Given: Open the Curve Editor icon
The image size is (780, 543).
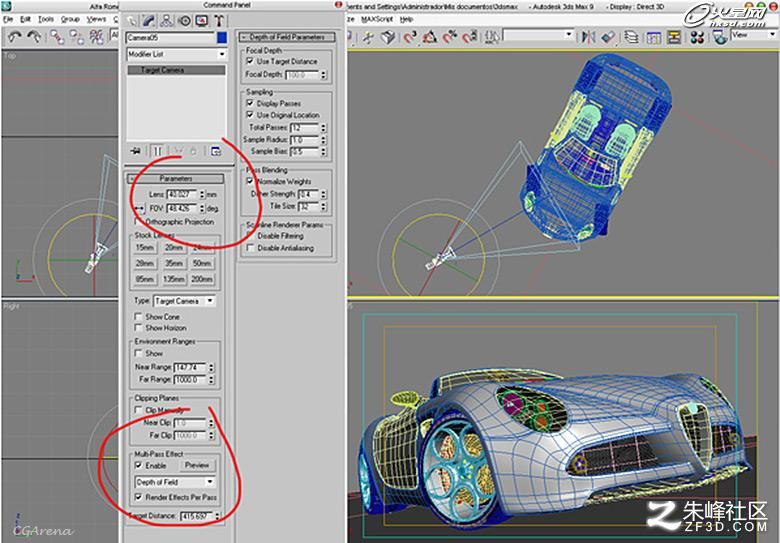Looking at the screenshot, I should [653, 37].
